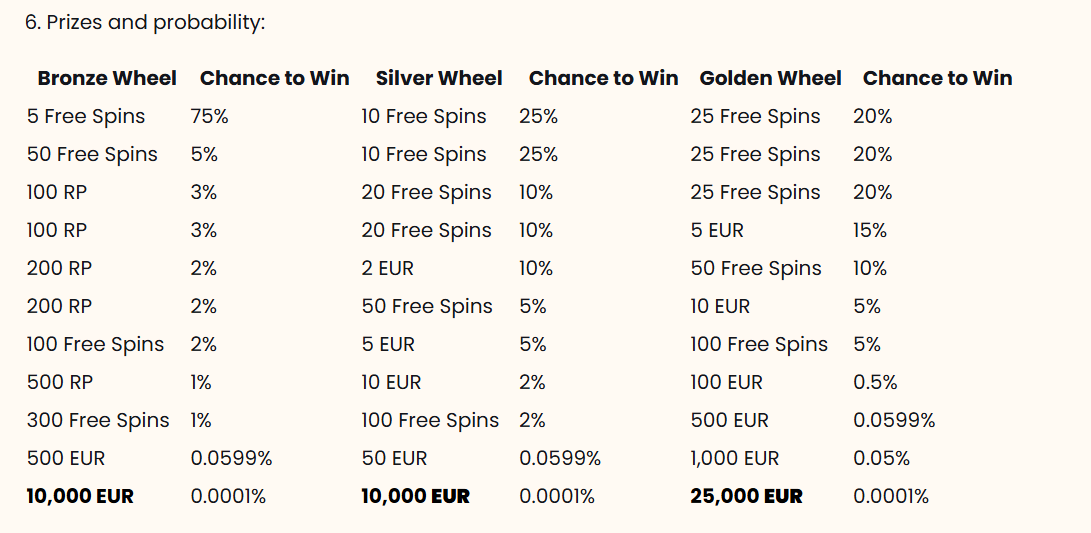Screen dimensions: 1091x533
Task: Select the 2 EUR prize entry
Action: tap(387, 268)
